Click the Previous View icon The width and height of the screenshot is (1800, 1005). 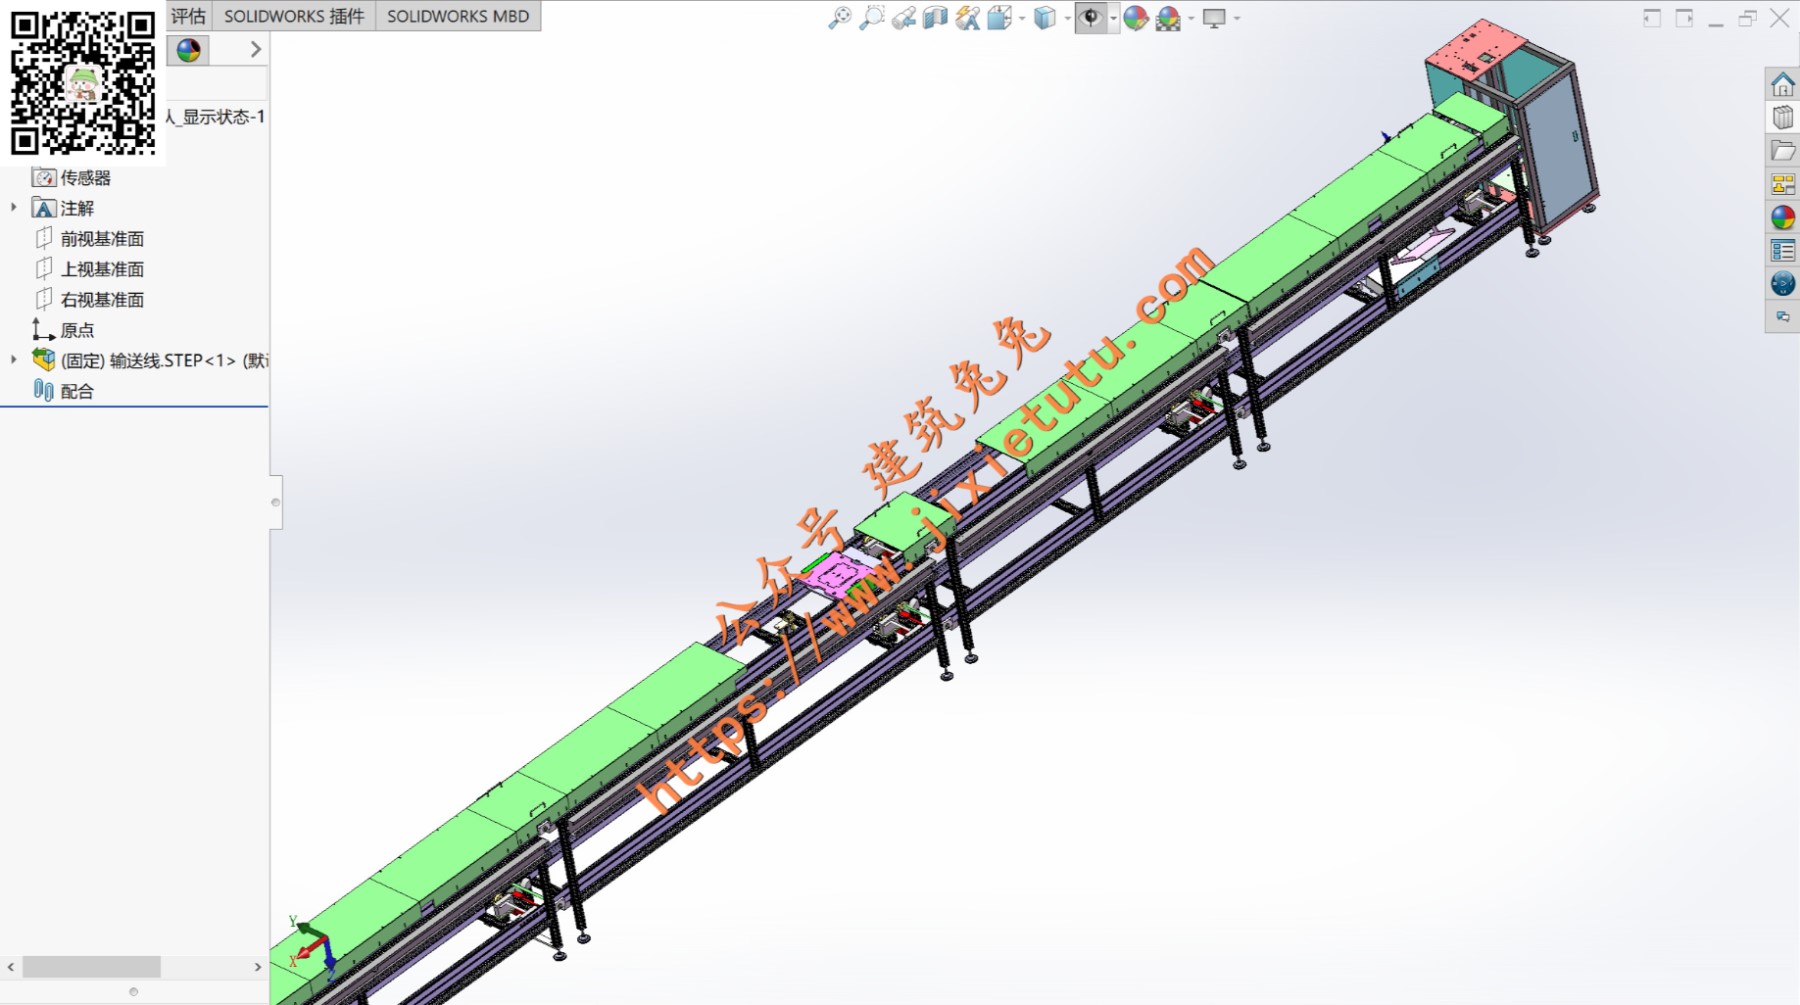click(x=904, y=18)
